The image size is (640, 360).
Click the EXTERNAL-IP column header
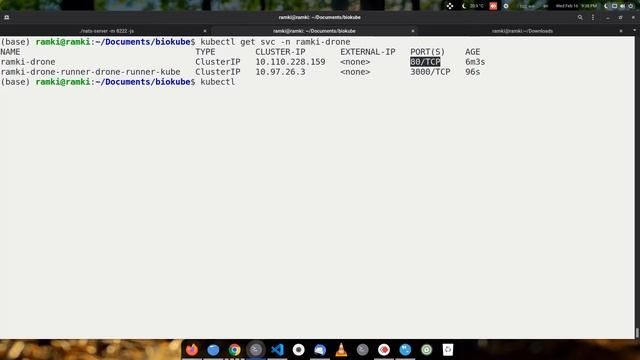(368, 52)
